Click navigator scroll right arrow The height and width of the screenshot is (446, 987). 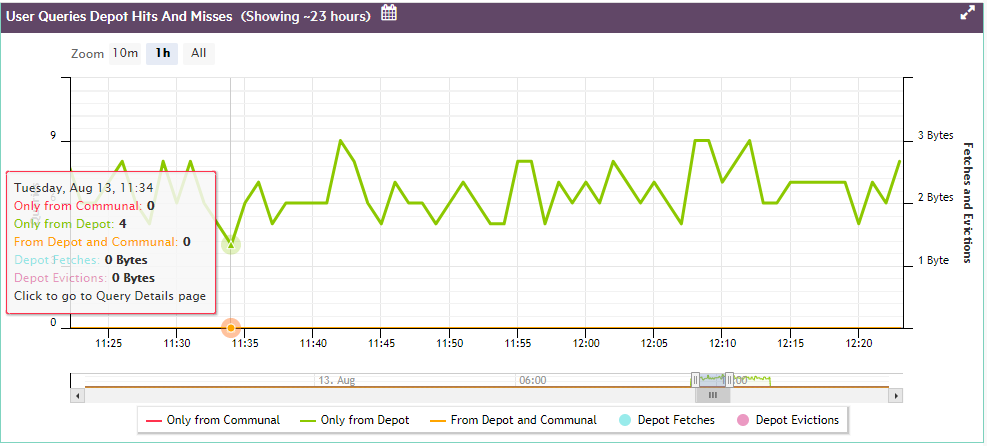click(896, 396)
